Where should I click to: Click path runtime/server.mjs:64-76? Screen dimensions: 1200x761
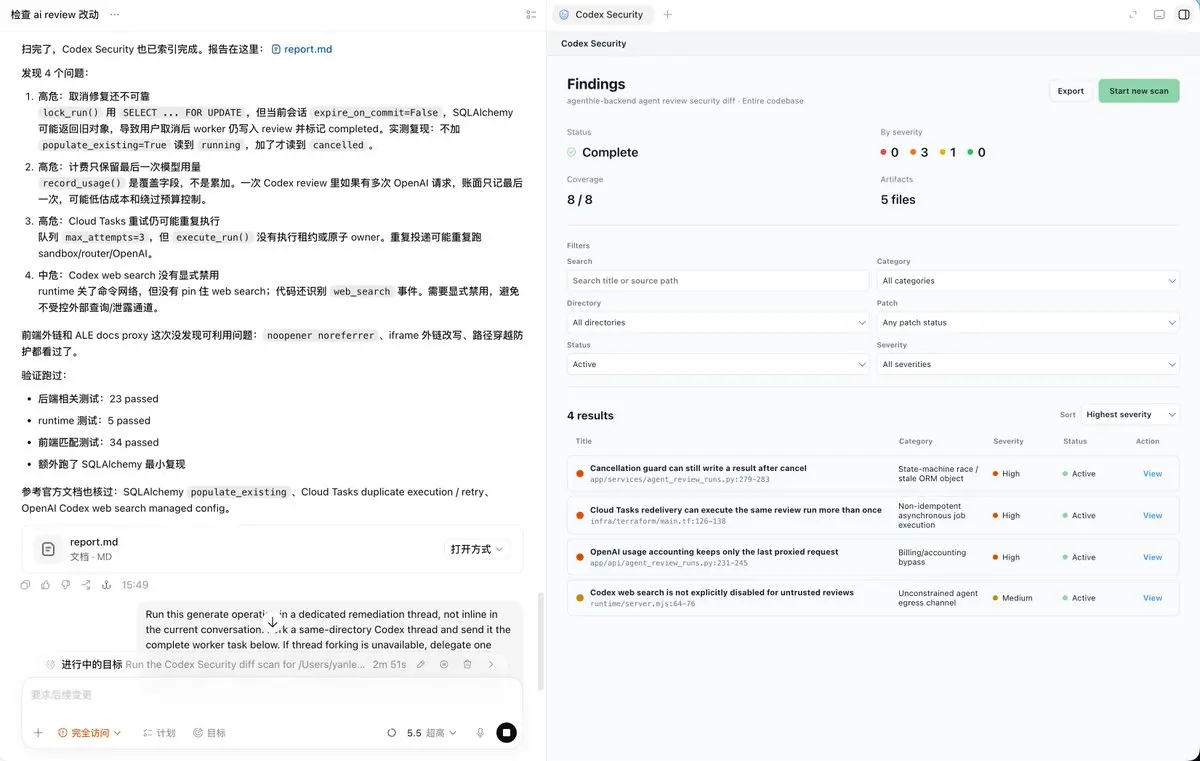click(x=643, y=604)
